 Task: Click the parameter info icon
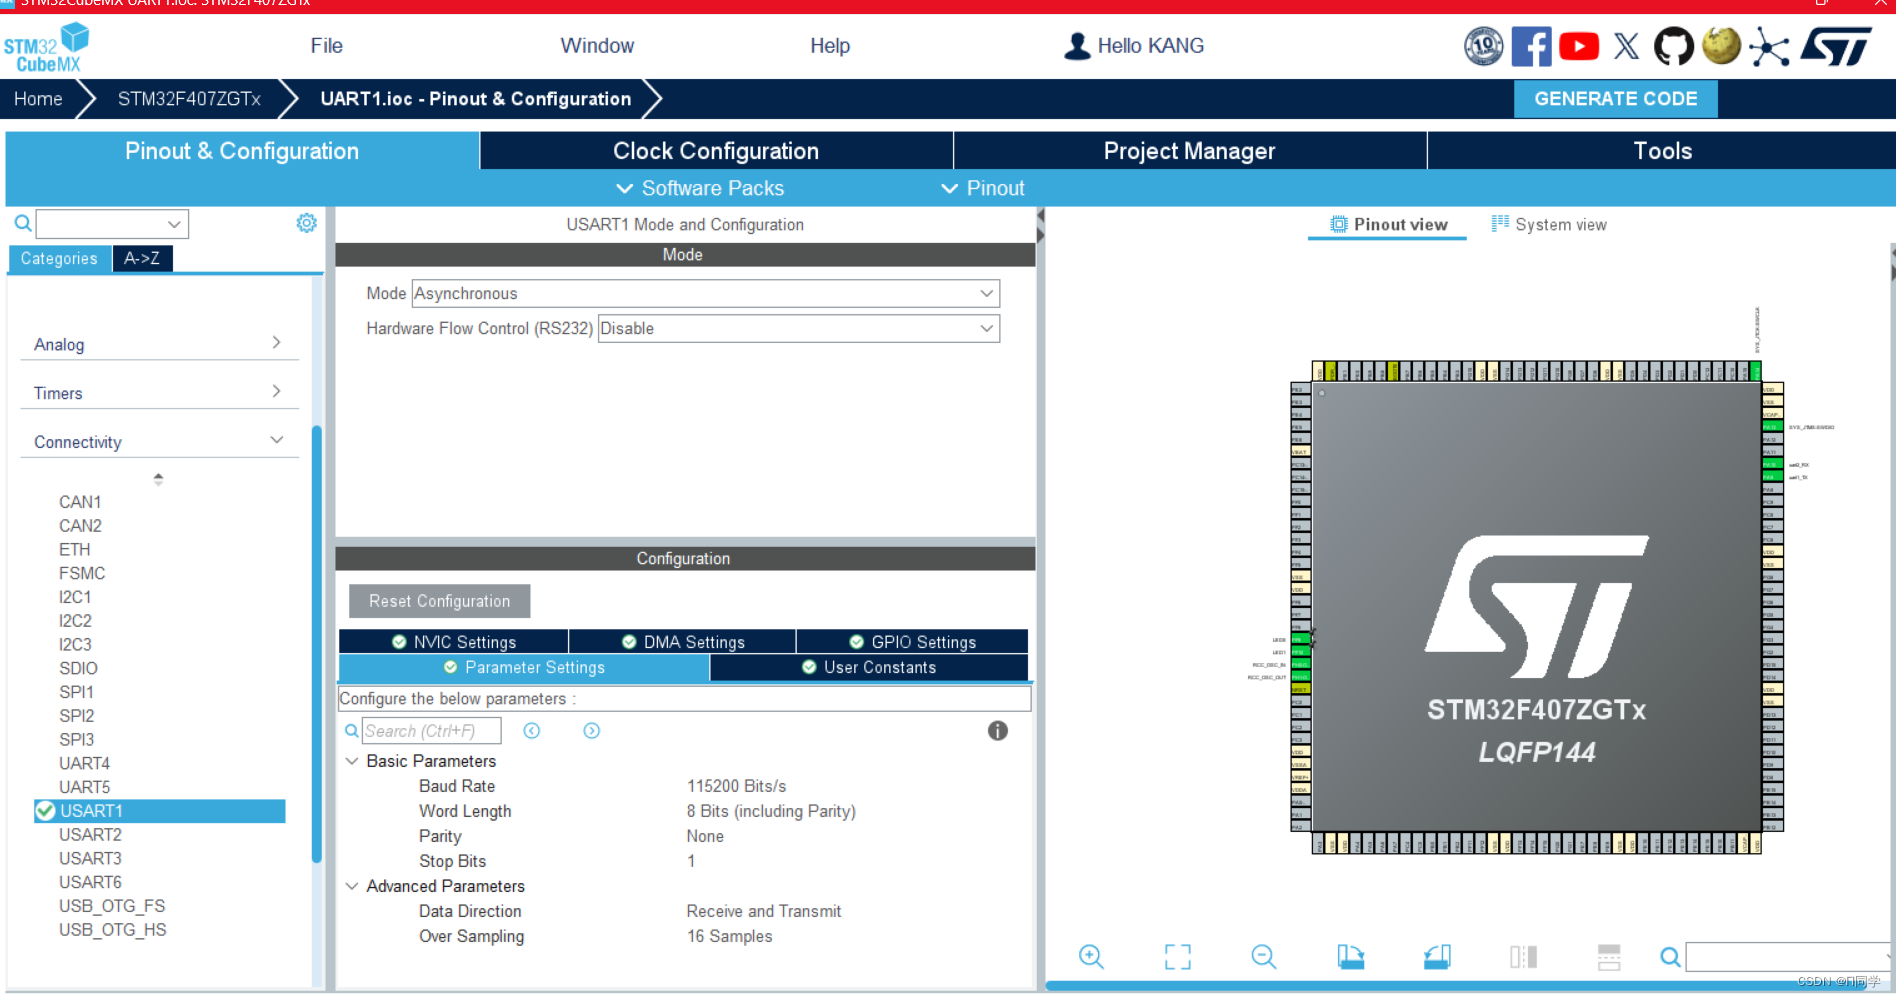click(x=998, y=731)
